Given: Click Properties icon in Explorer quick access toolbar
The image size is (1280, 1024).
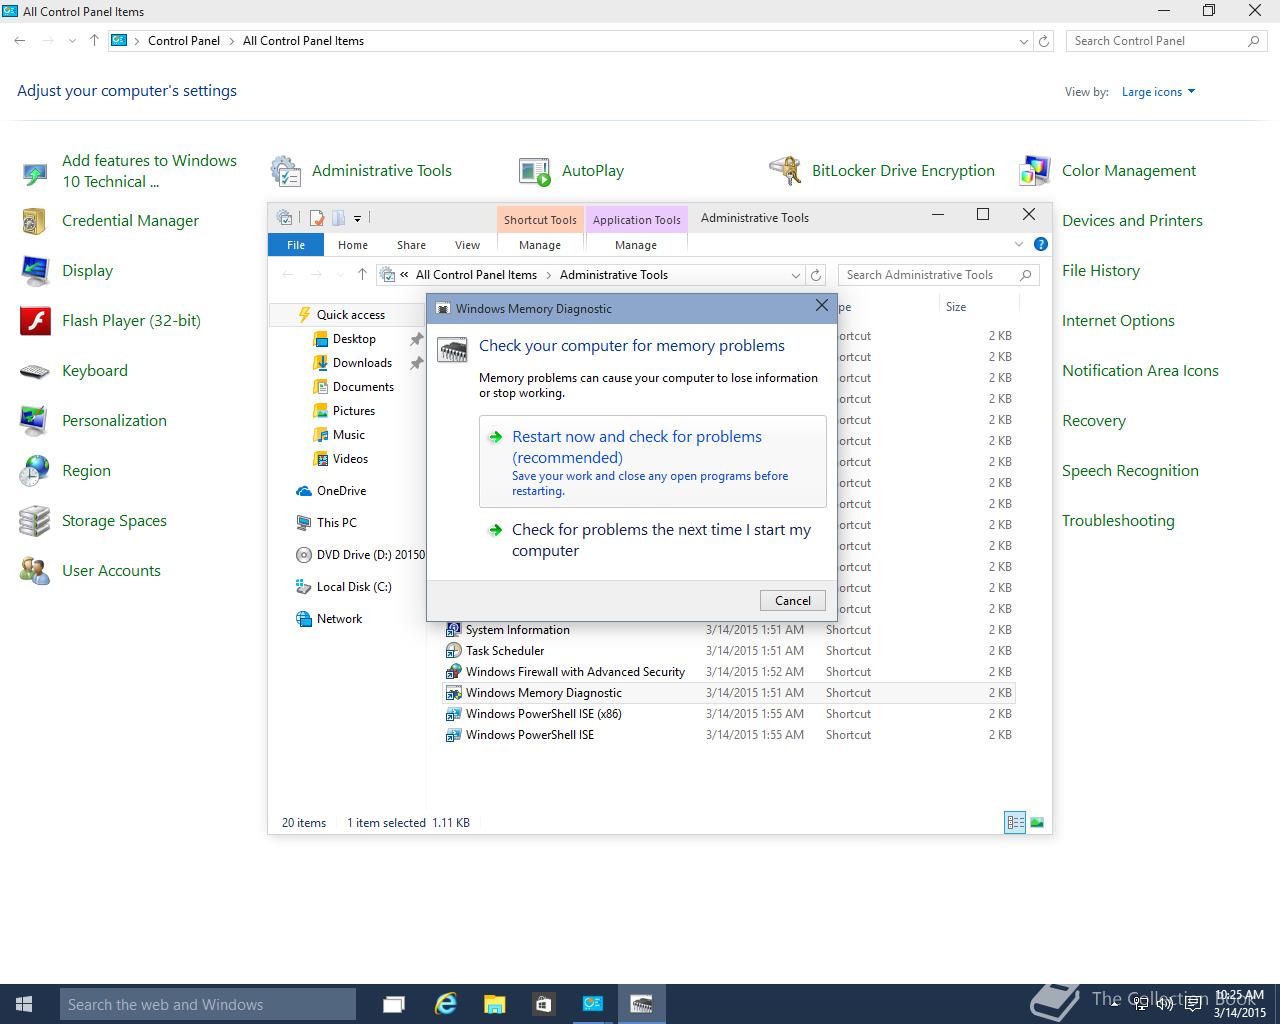Looking at the screenshot, I should coord(317,217).
